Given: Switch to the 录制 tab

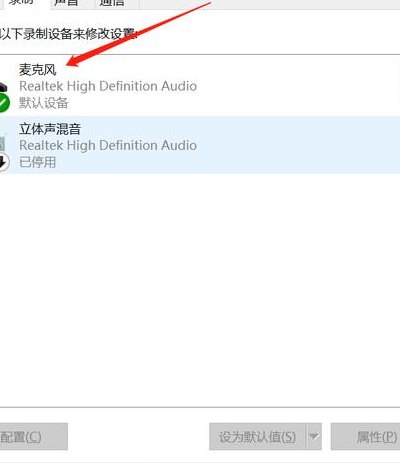Looking at the screenshot, I should [x=22, y=3].
